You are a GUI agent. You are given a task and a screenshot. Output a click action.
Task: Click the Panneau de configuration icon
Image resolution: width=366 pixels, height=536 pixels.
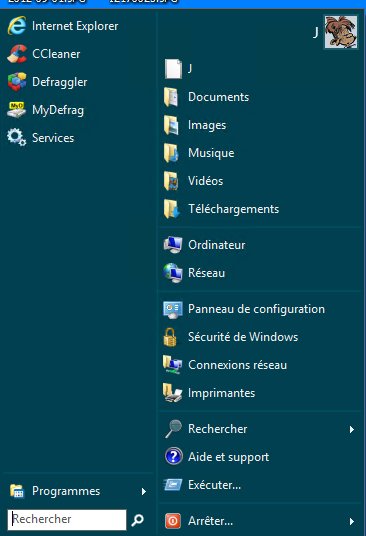pos(173,309)
